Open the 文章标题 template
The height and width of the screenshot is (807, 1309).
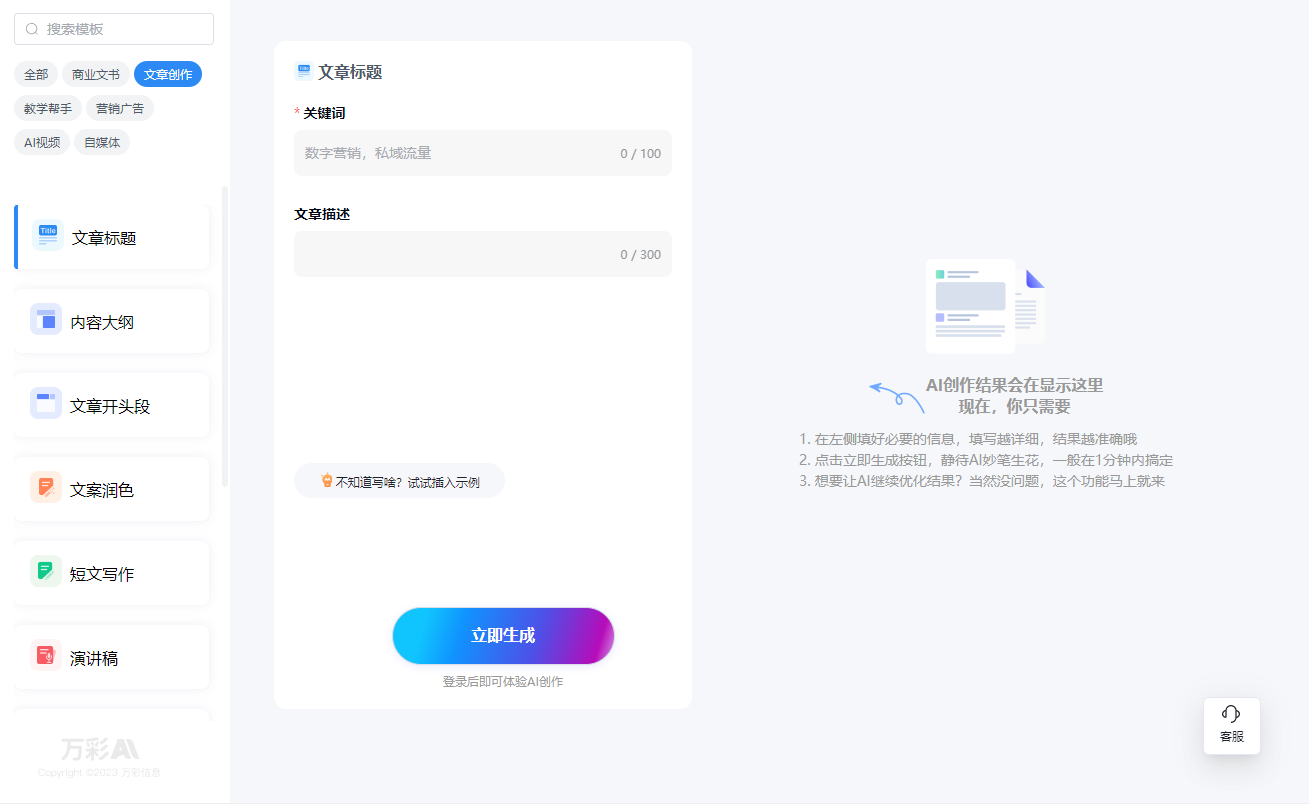112,237
